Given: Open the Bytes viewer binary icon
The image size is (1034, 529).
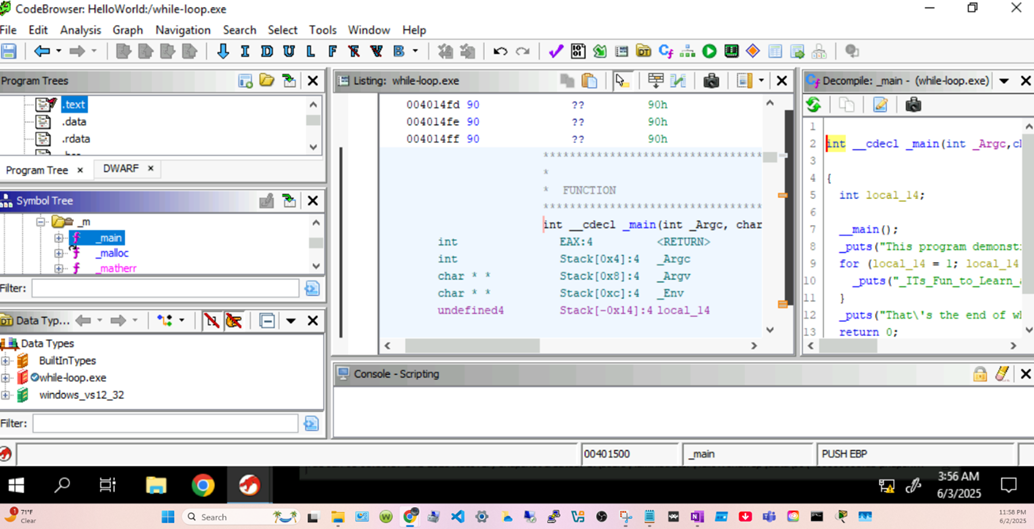Looking at the screenshot, I should [578, 51].
